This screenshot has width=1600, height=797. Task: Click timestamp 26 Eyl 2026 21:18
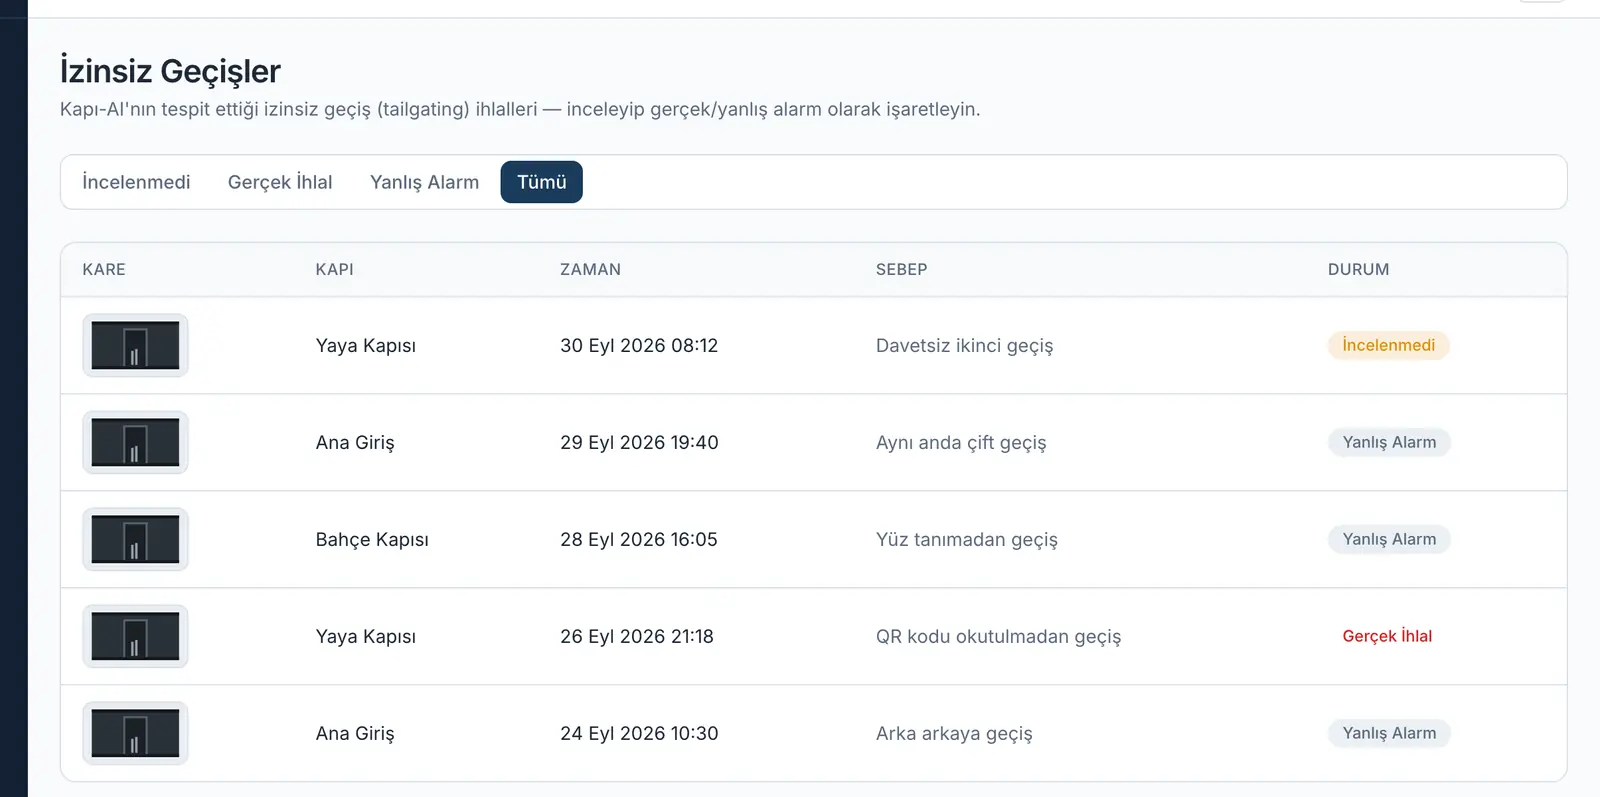point(637,636)
